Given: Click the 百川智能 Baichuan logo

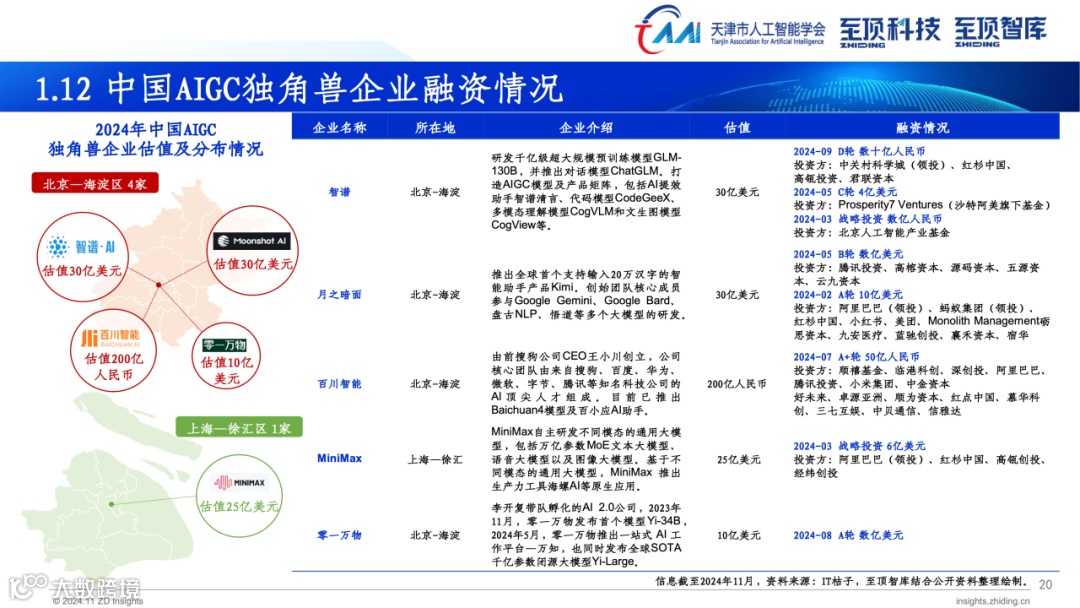Looking at the screenshot, I should [x=110, y=337].
